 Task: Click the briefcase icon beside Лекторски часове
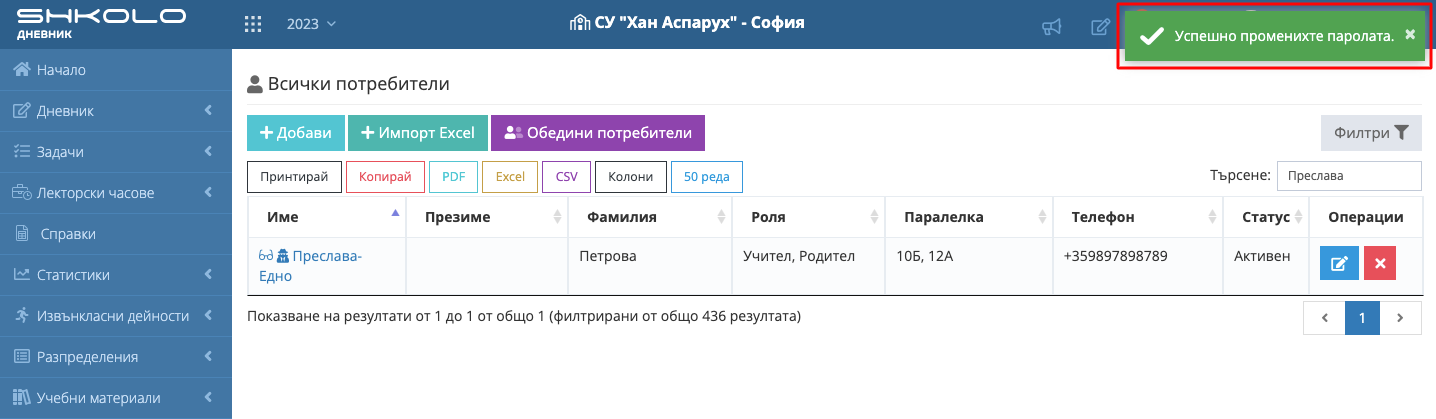[21, 193]
